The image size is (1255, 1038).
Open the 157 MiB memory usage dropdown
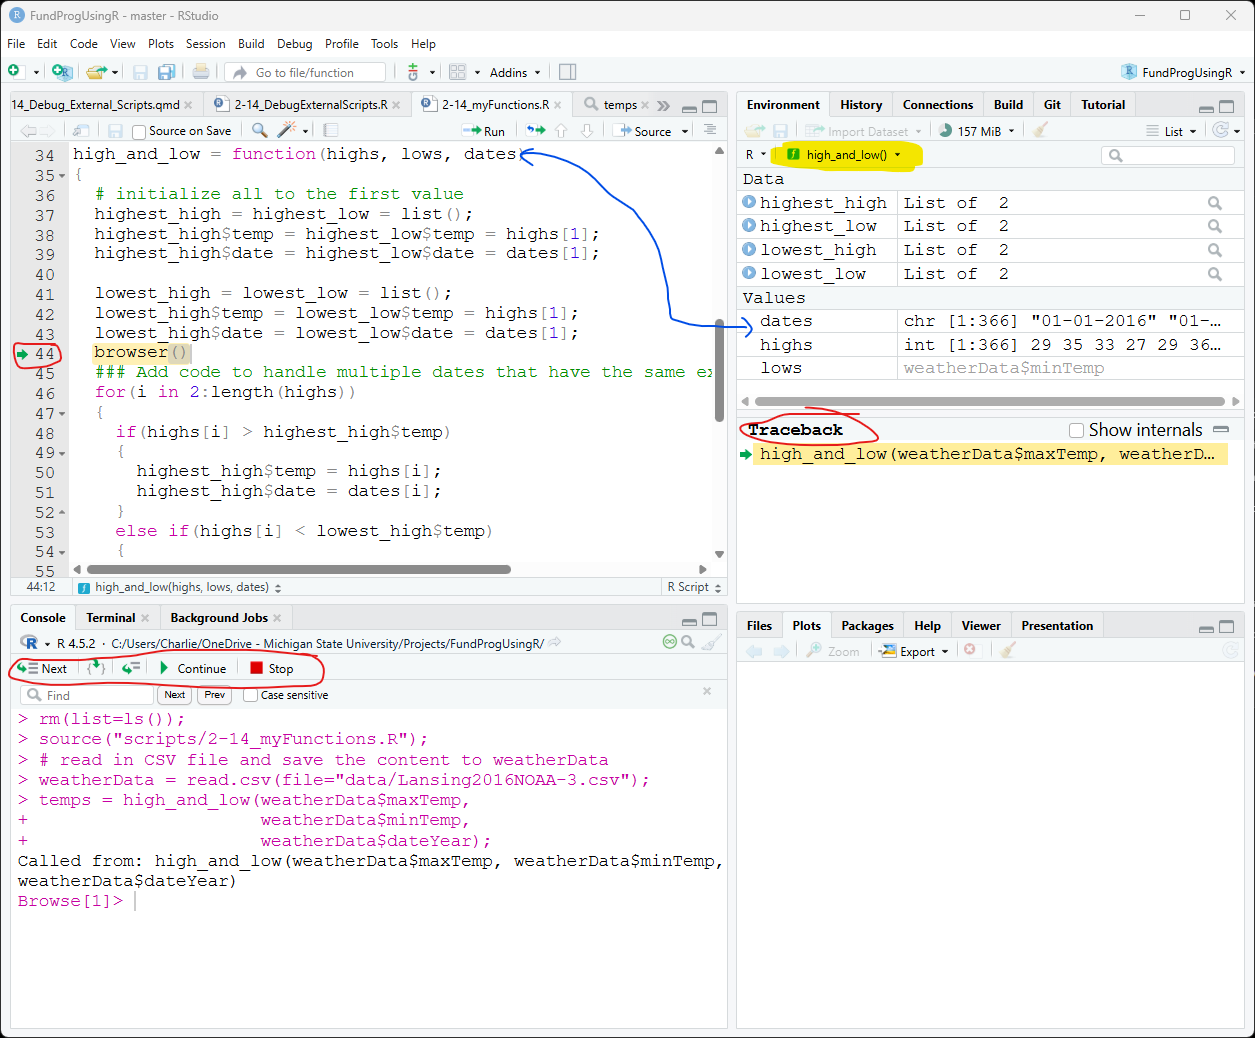coord(978,131)
